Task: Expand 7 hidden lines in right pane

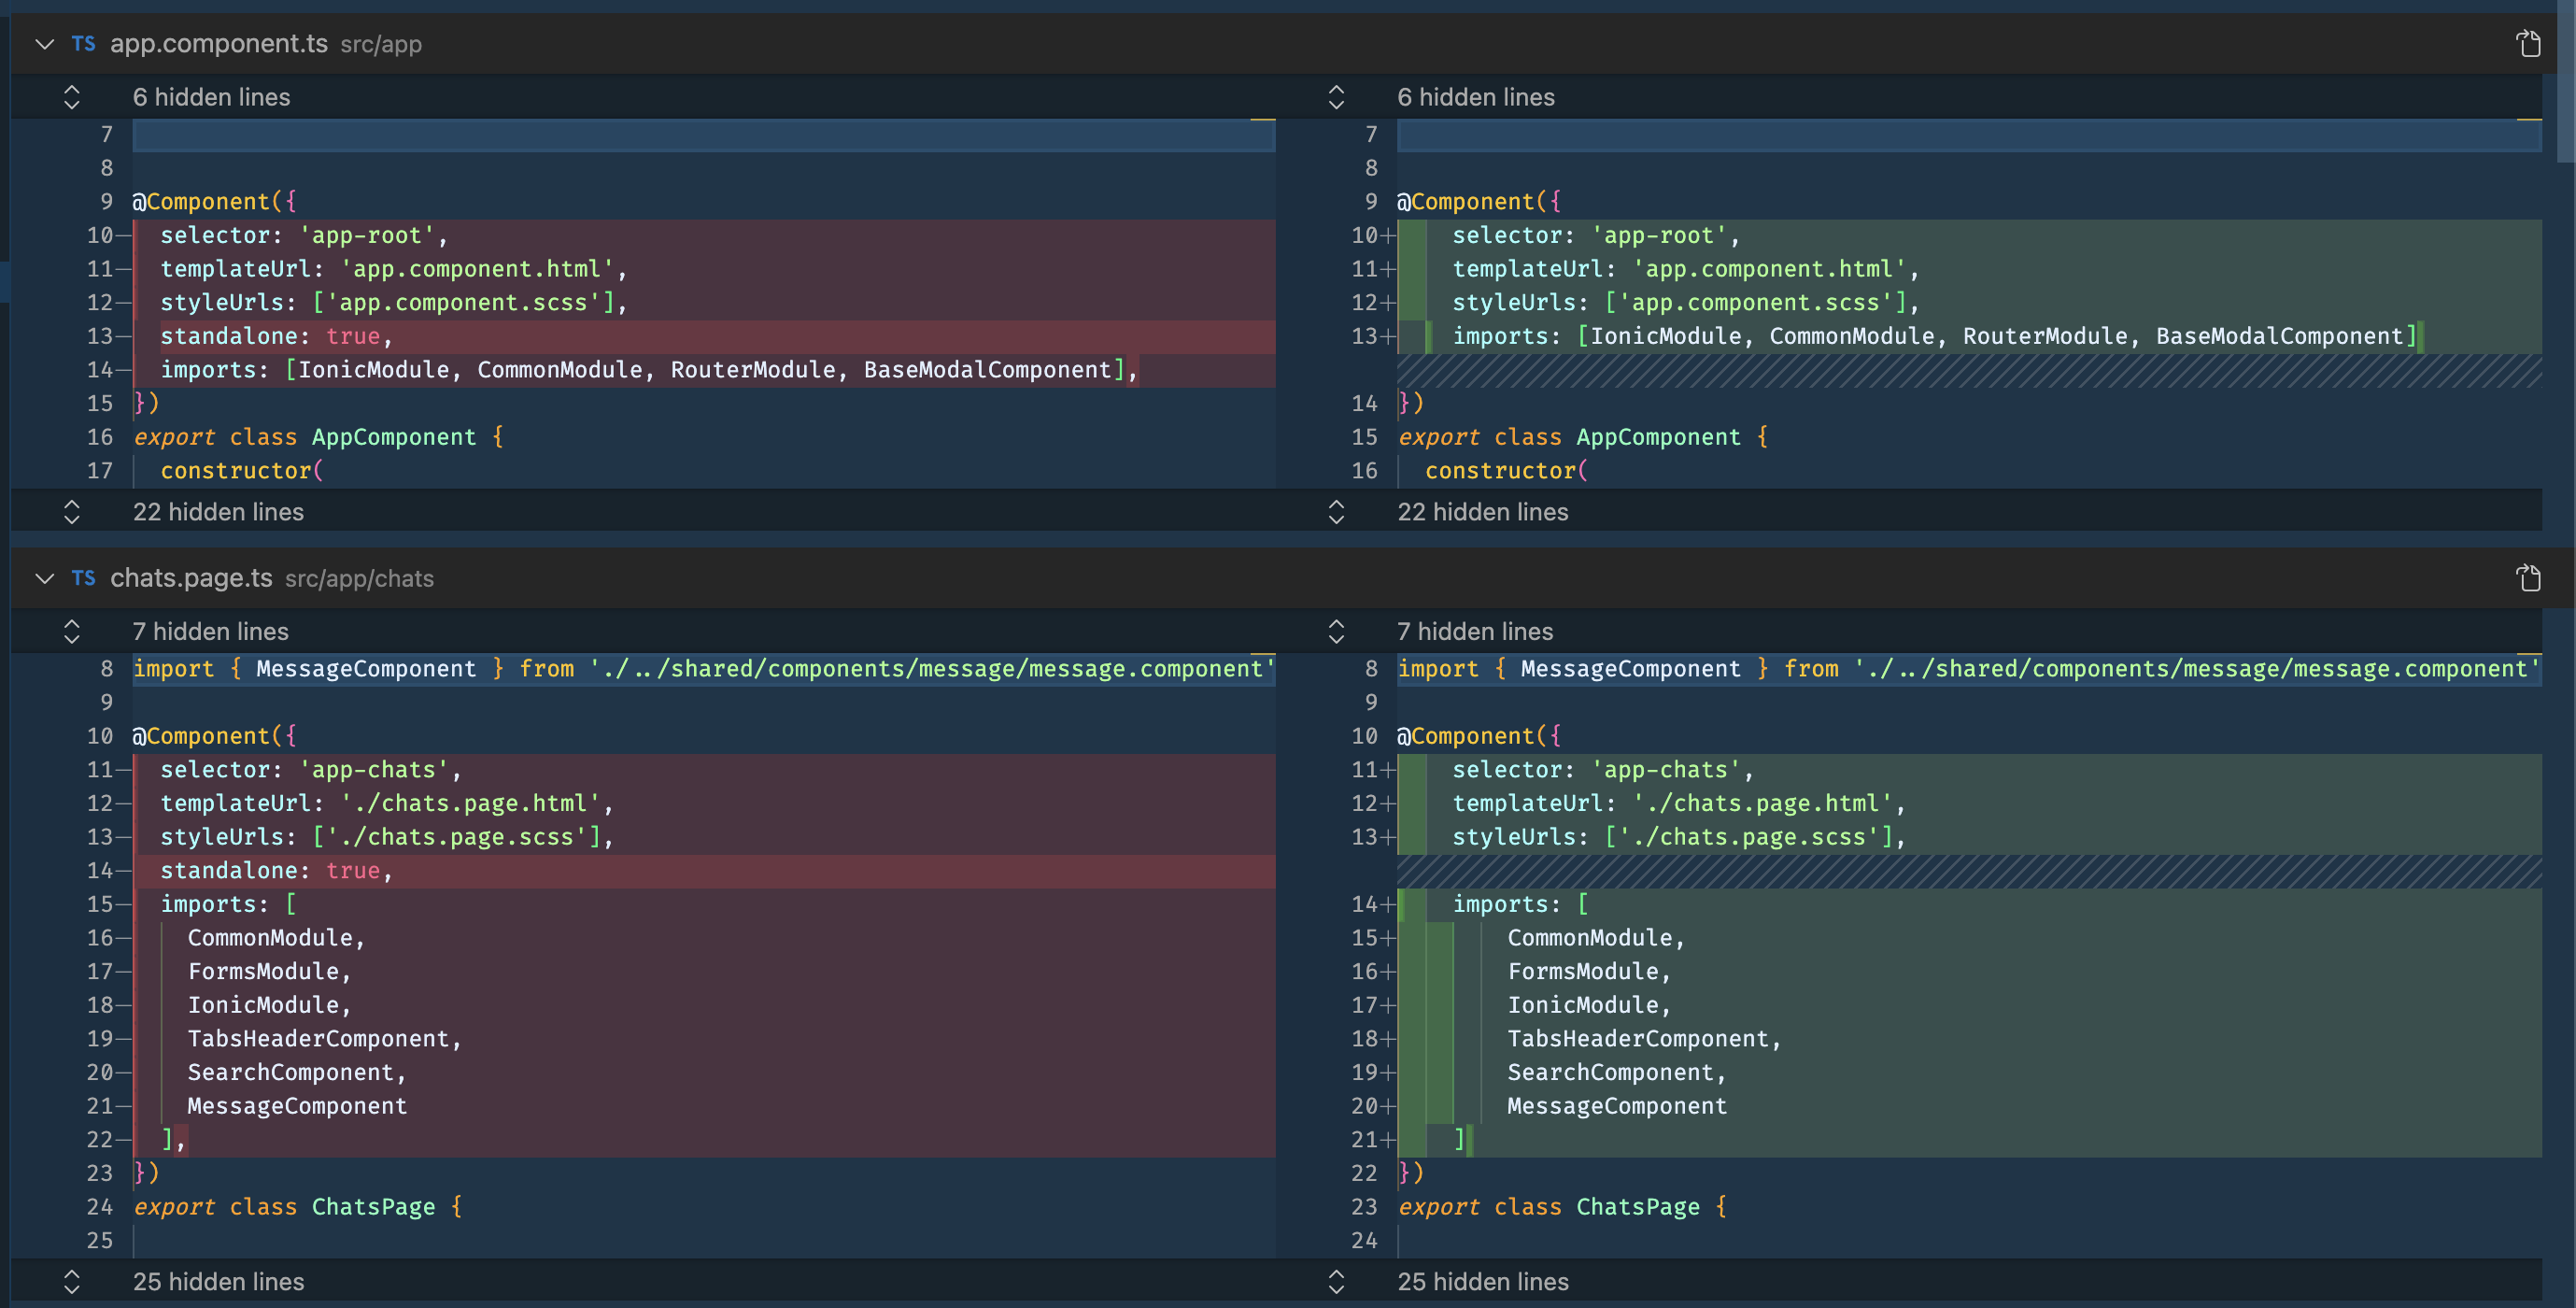Action: pyautogui.click(x=1336, y=631)
